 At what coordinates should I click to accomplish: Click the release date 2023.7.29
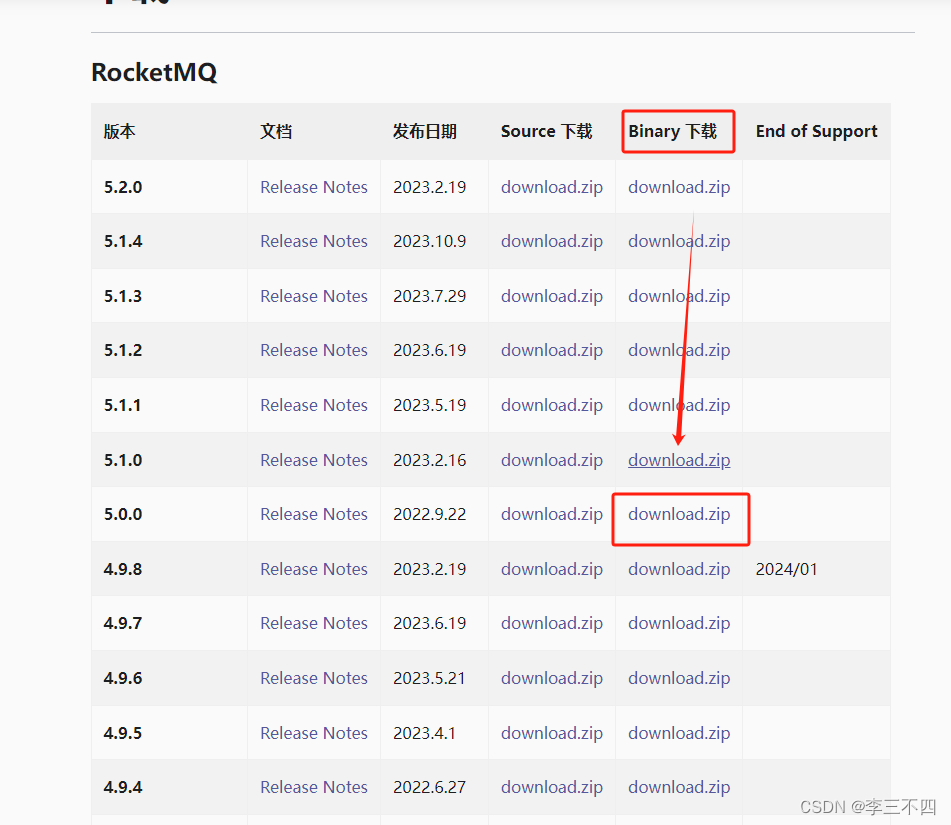tap(429, 296)
